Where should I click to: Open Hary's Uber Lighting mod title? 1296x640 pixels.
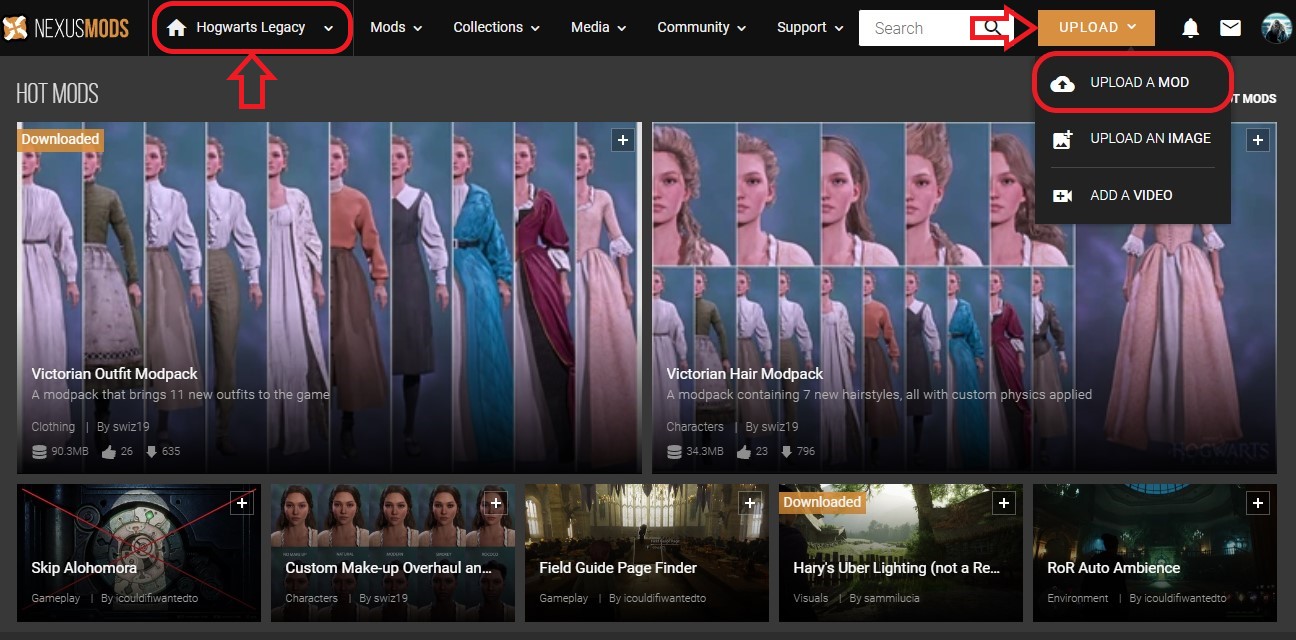pos(897,567)
